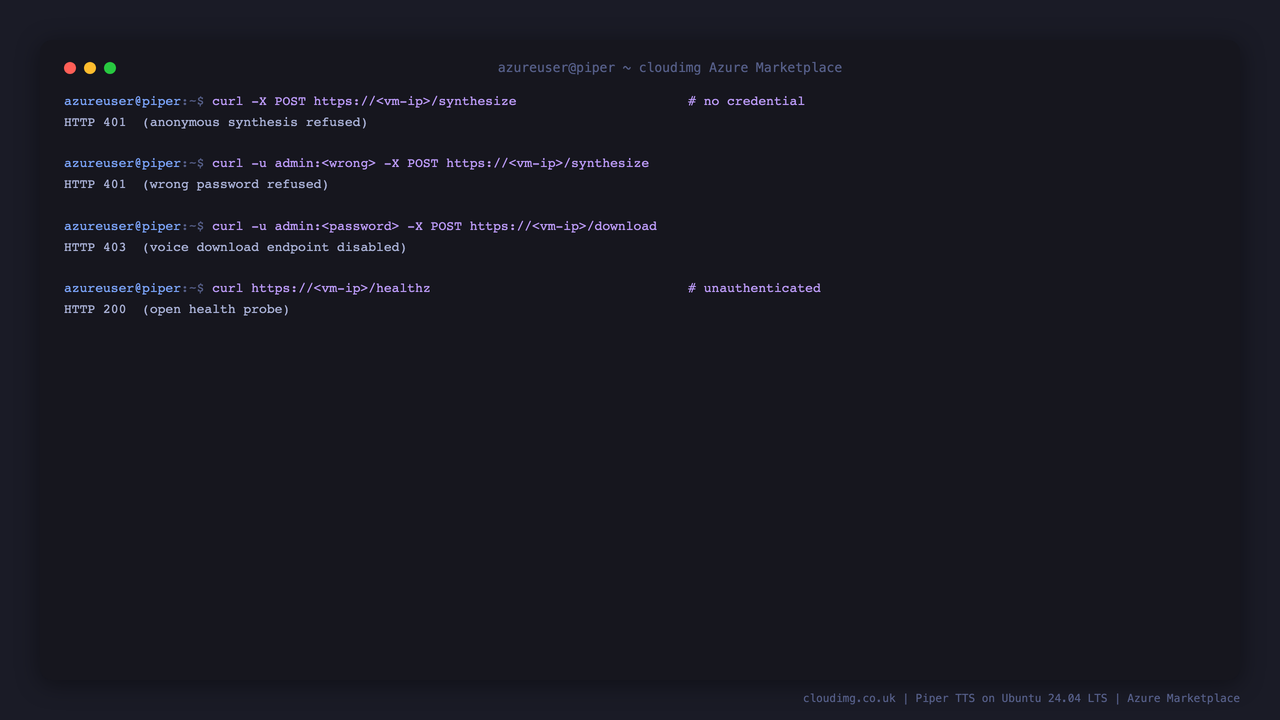Click the 'curl -u admin:<password>' download command

pyautogui.click(x=434, y=226)
